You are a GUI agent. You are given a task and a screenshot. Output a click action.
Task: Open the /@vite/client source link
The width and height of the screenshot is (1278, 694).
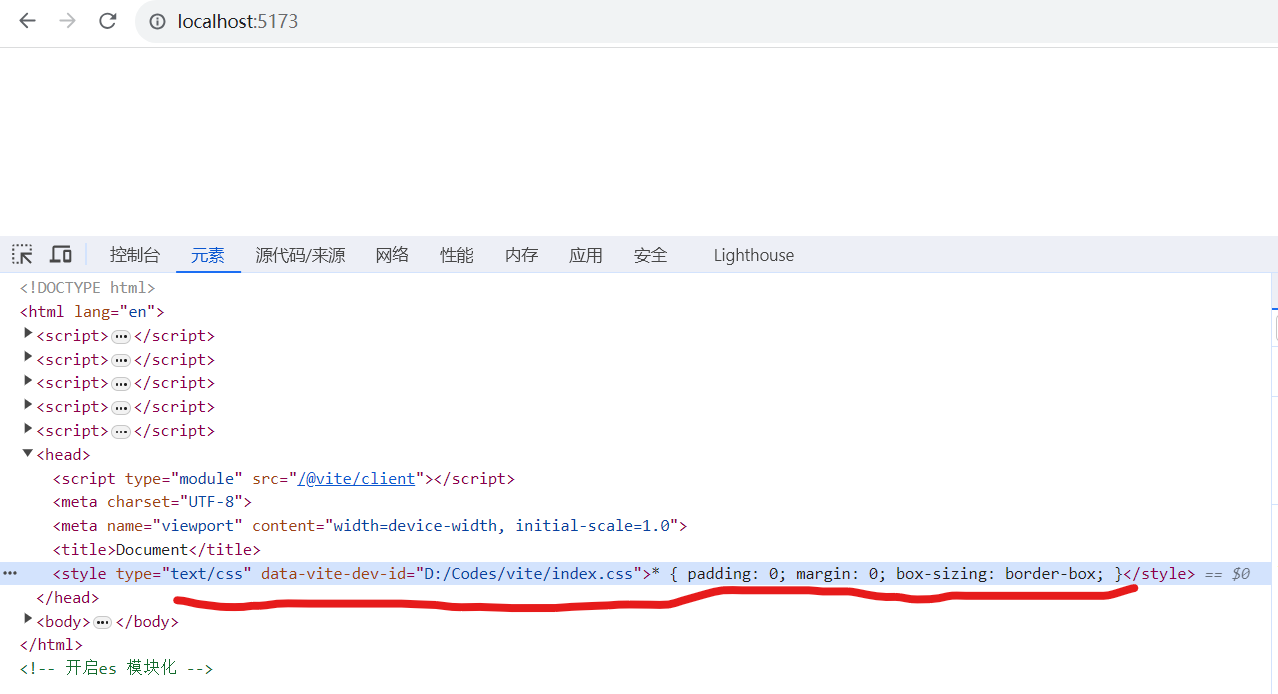356,478
